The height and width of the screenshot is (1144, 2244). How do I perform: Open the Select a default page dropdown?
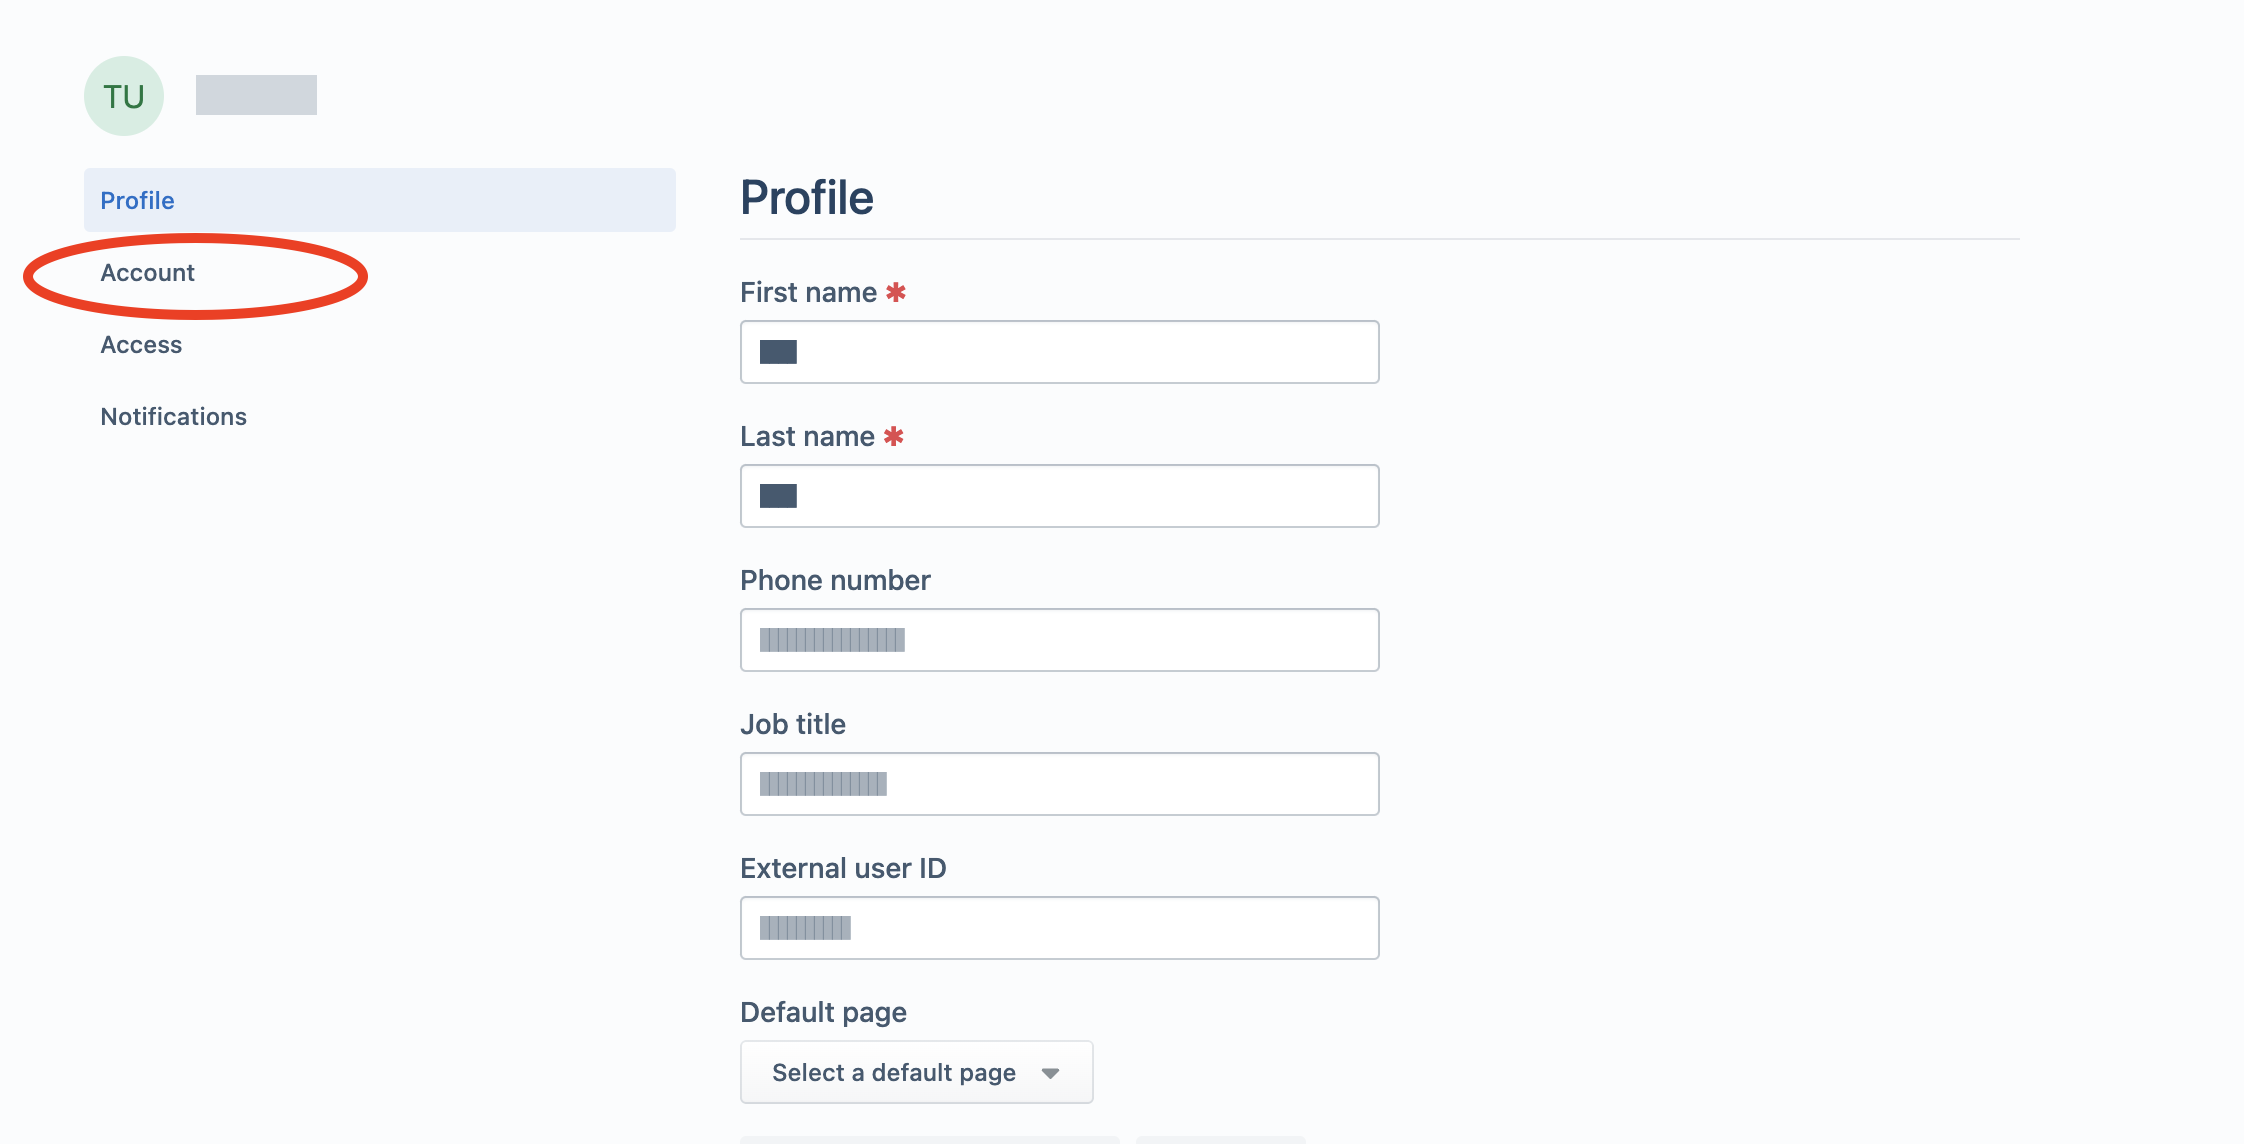click(x=917, y=1072)
